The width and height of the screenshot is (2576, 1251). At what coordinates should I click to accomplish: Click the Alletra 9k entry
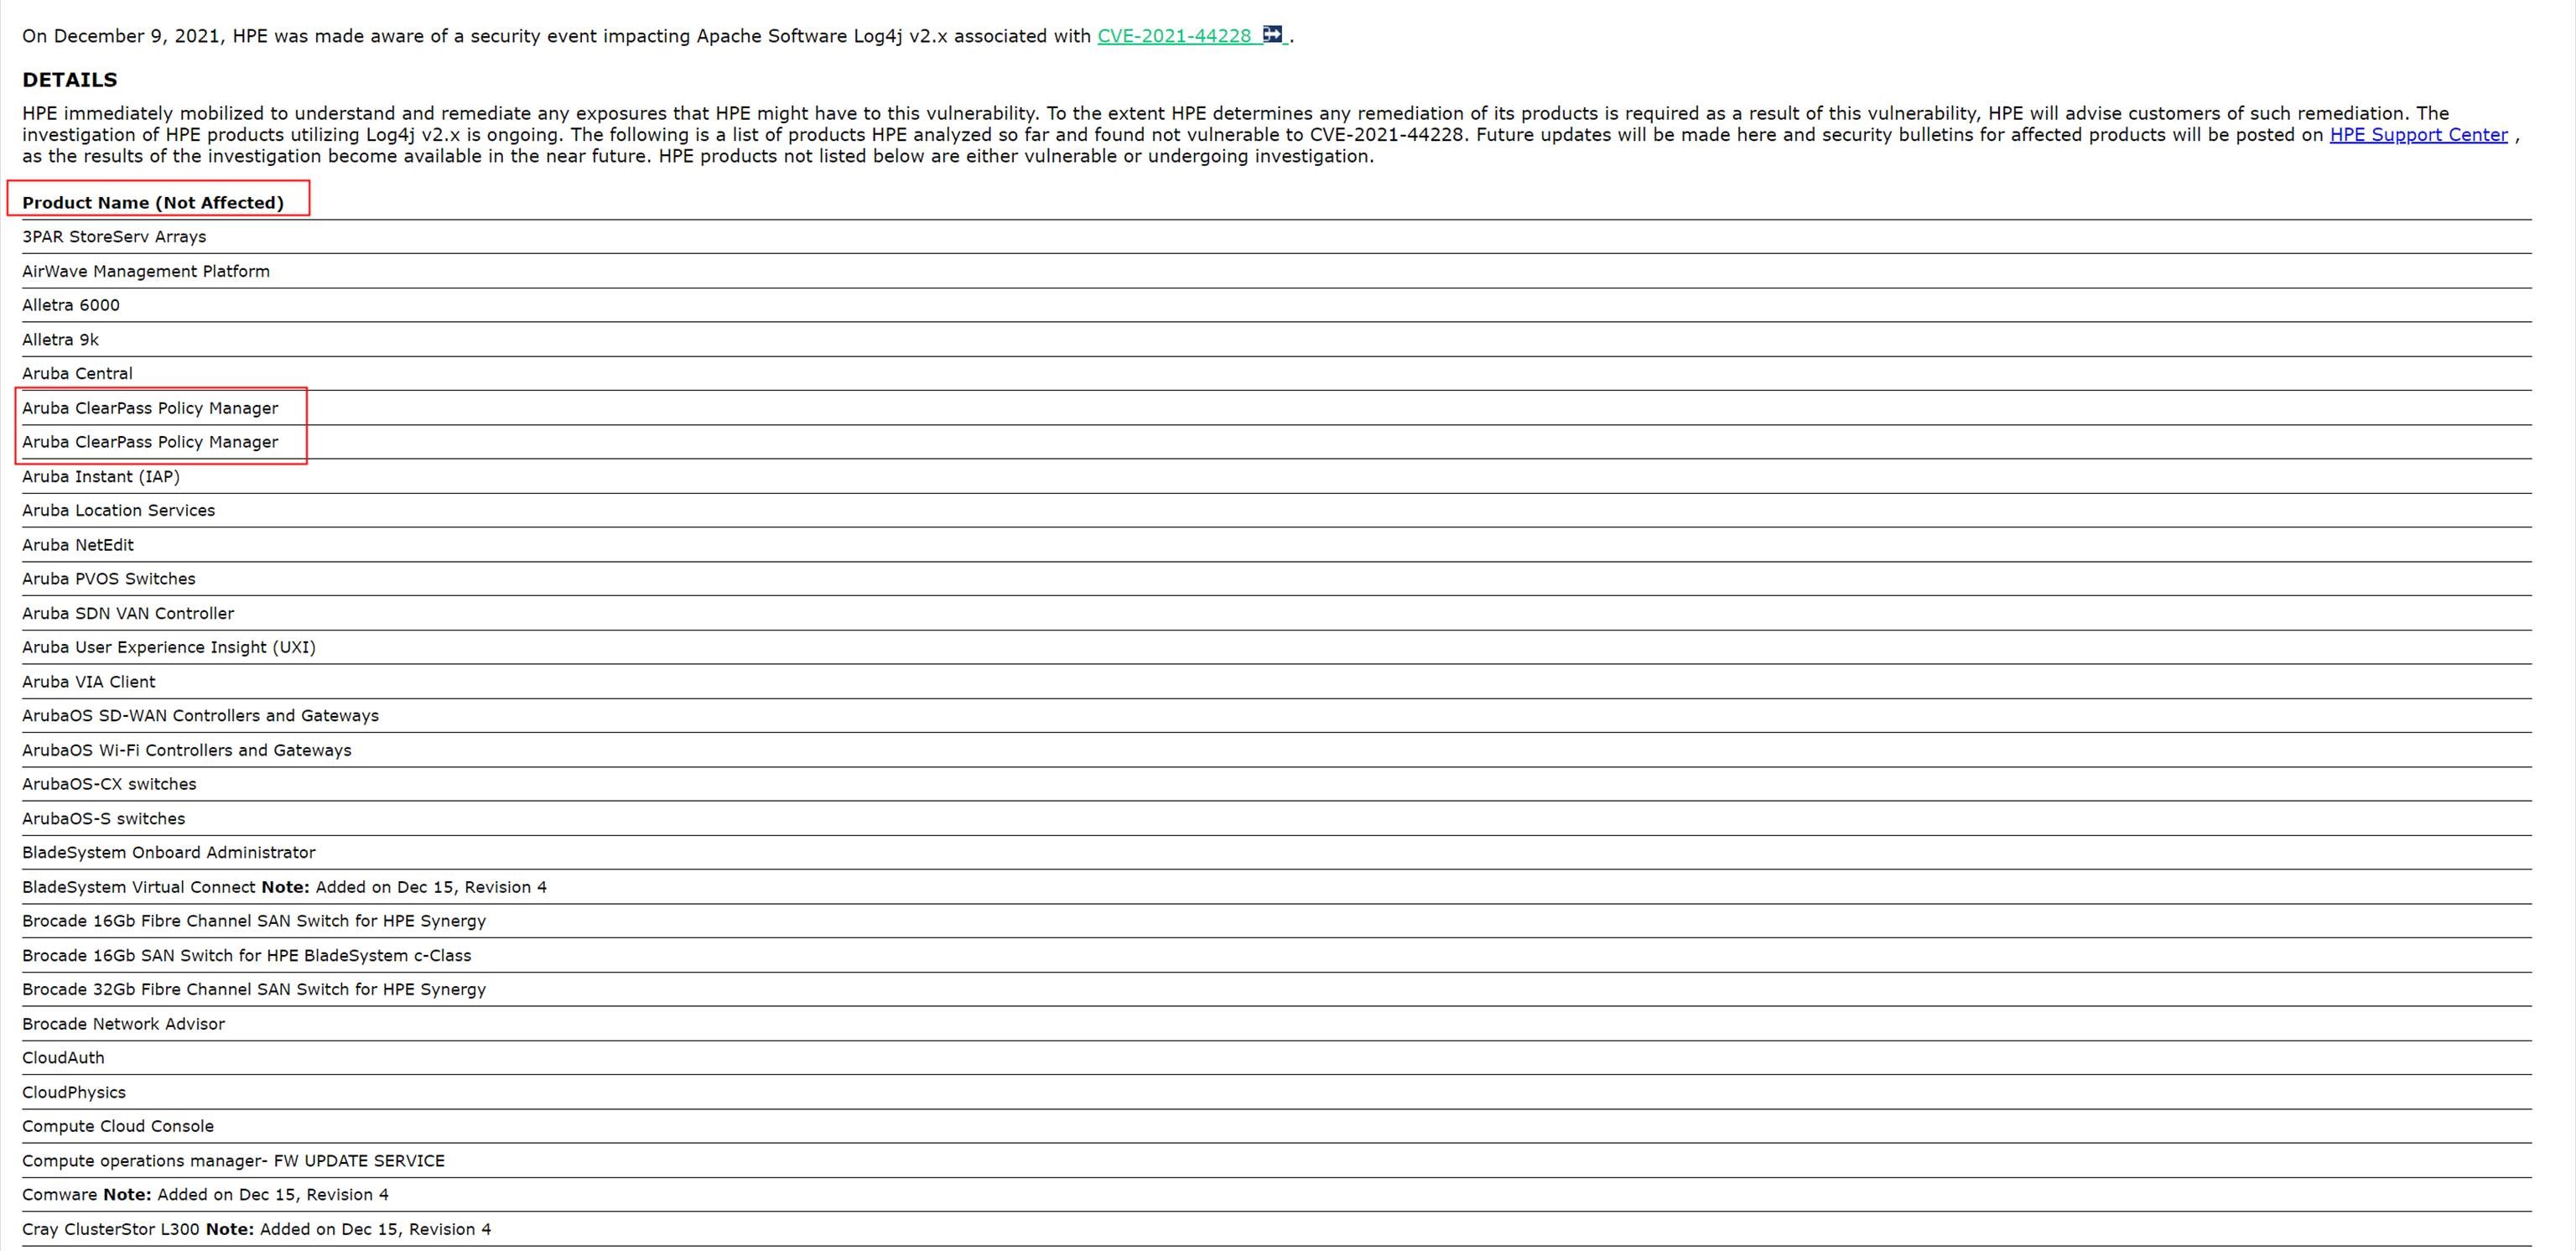coord(61,340)
